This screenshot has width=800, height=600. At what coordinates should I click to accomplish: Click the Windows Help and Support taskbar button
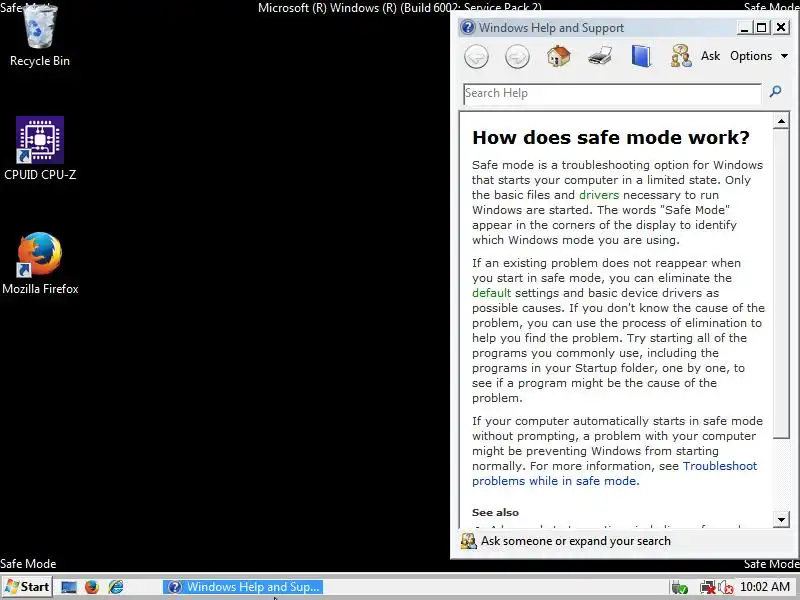point(243,587)
